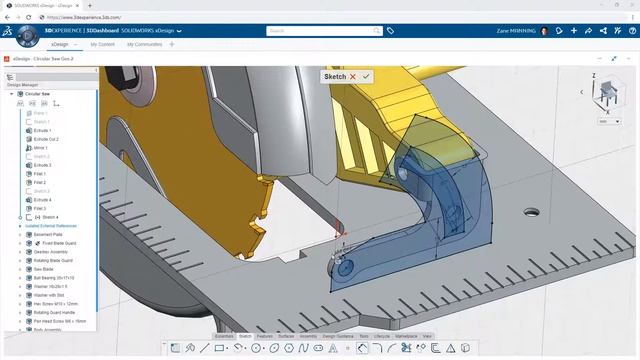The height and width of the screenshot is (360, 640).
Task: Expand the Saw Blade node
Action: [20, 269]
